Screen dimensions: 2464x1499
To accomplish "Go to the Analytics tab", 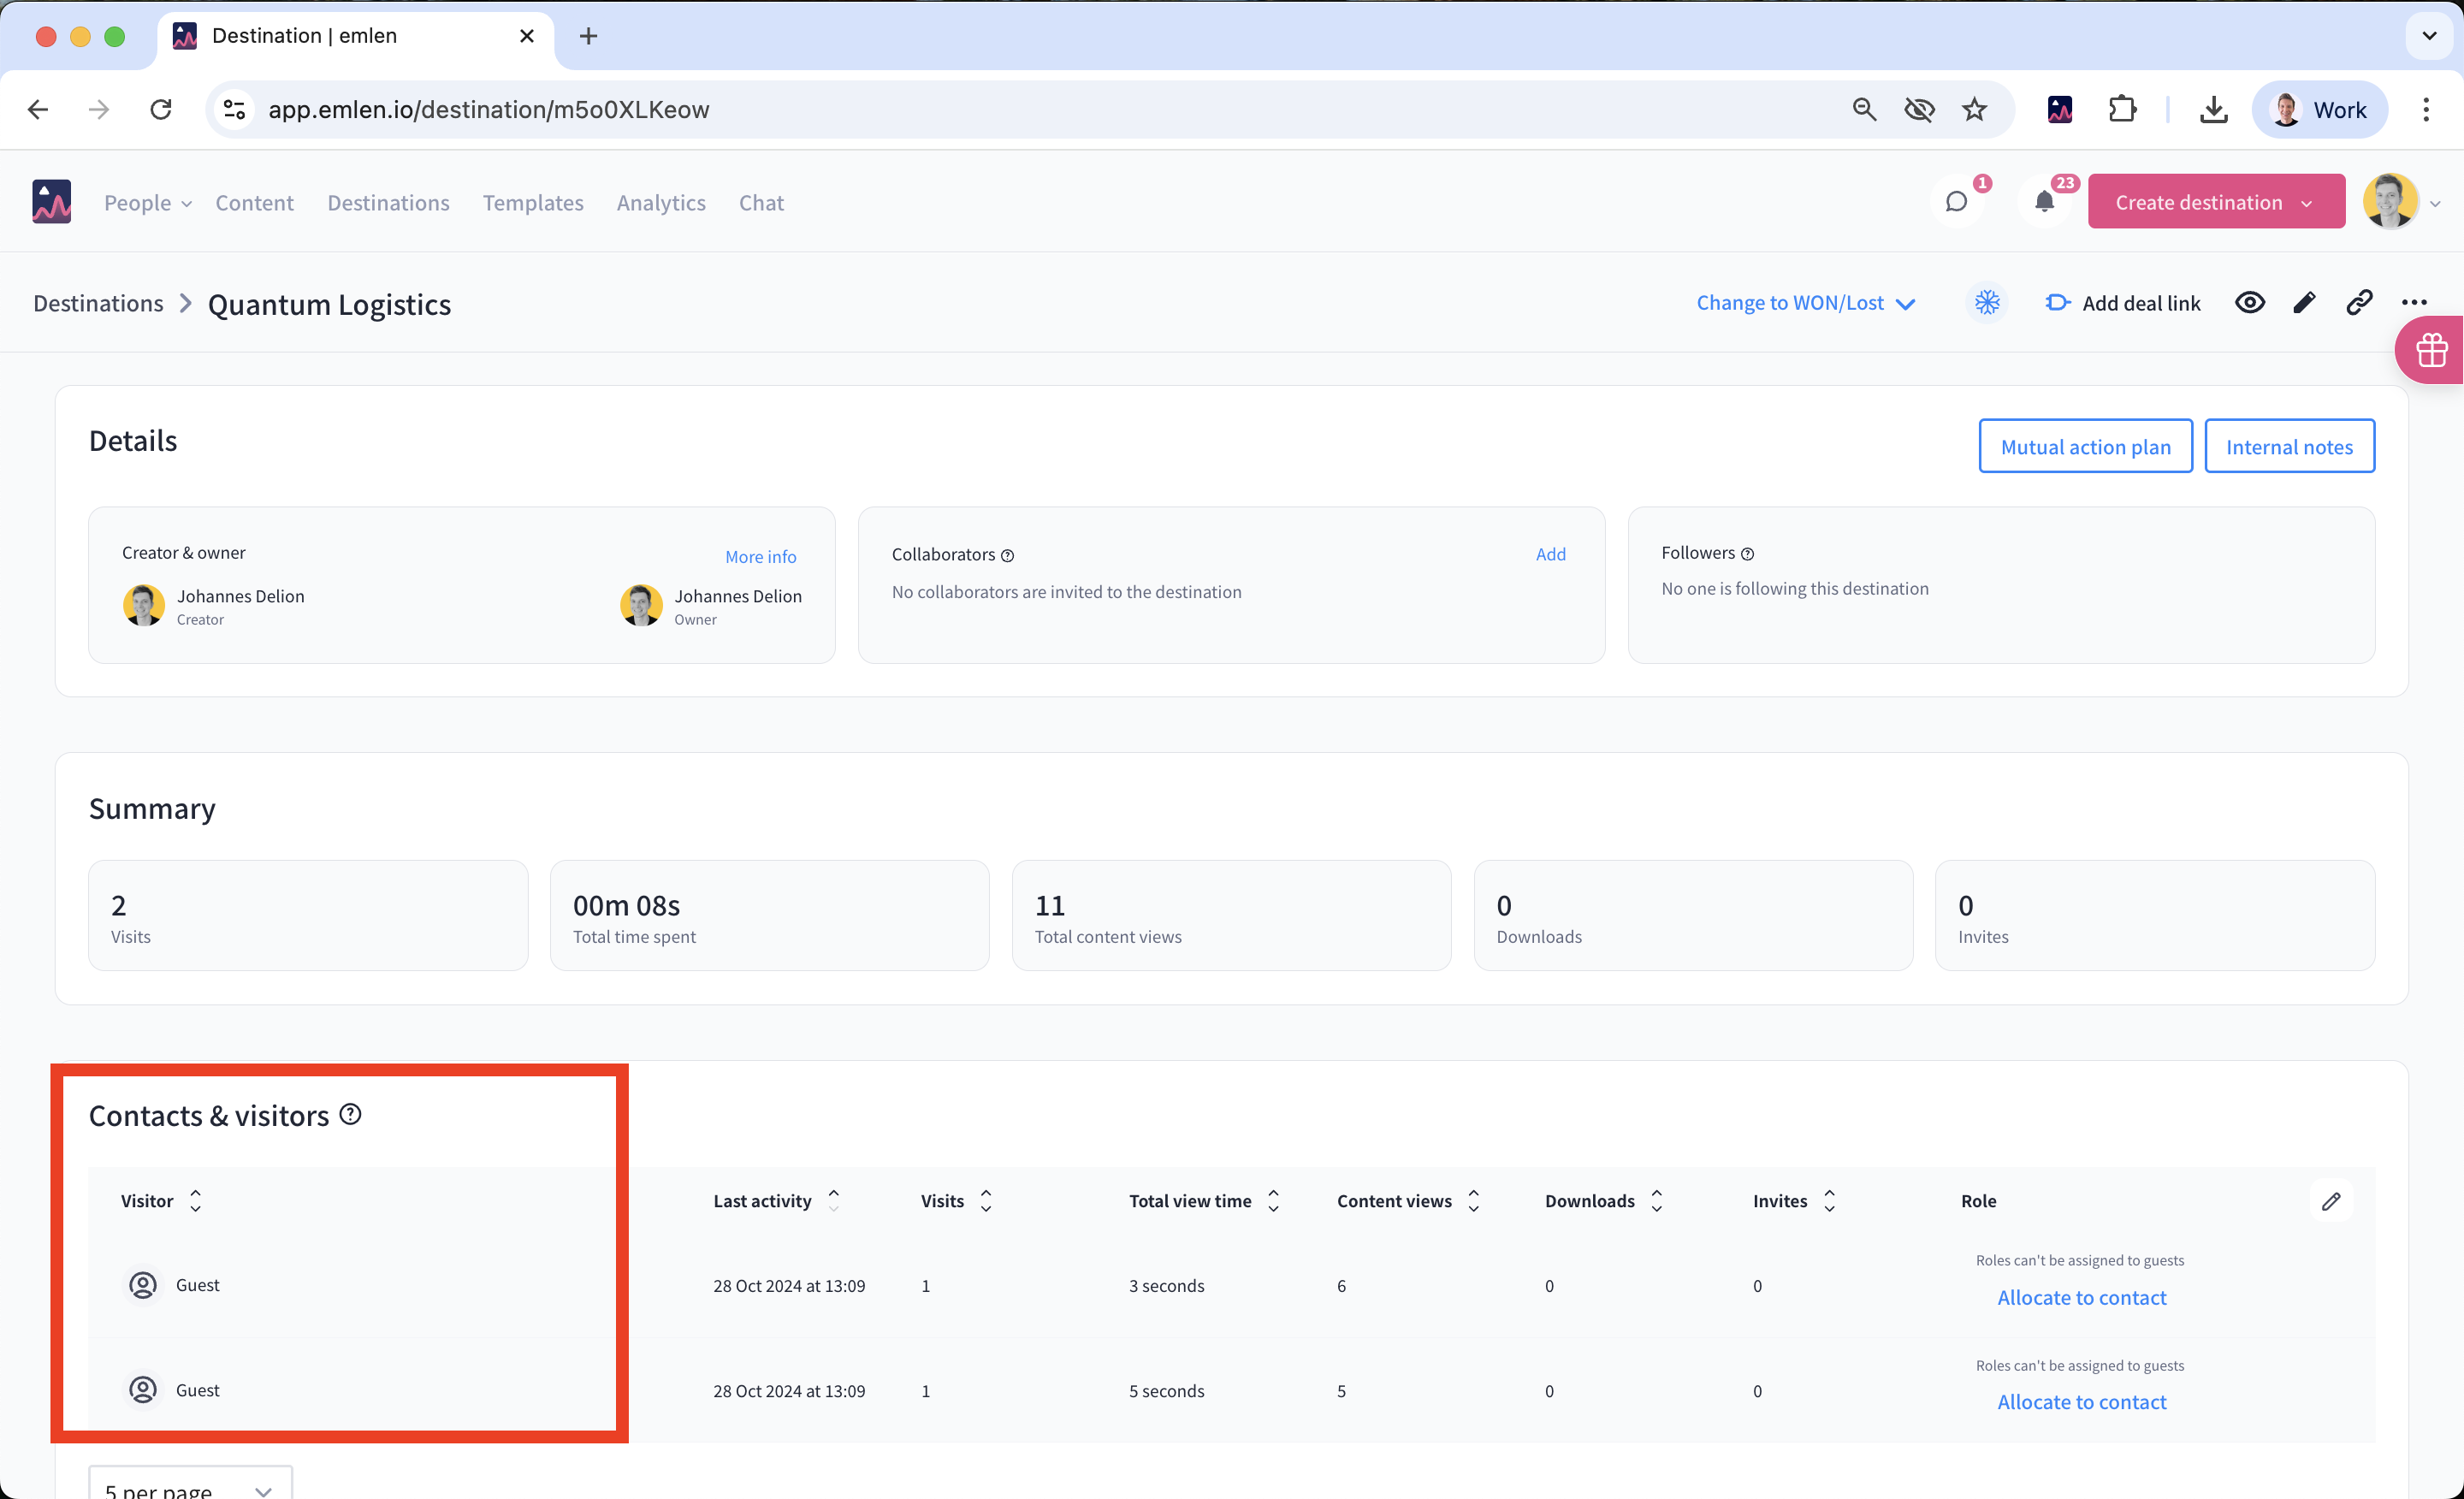I will pyautogui.click(x=661, y=203).
